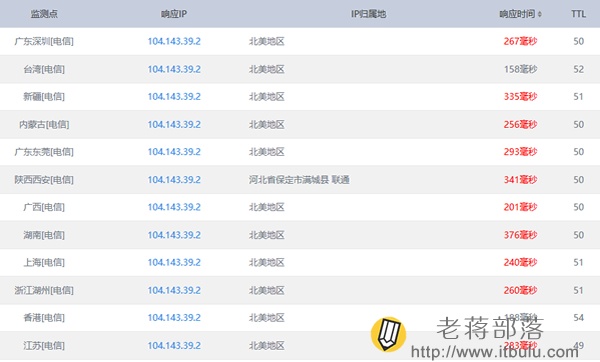Sort by 响应时间 using the sort arrow icon
Image resolution: width=600 pixels, height=362 pixels.
(x=540, y=14)
